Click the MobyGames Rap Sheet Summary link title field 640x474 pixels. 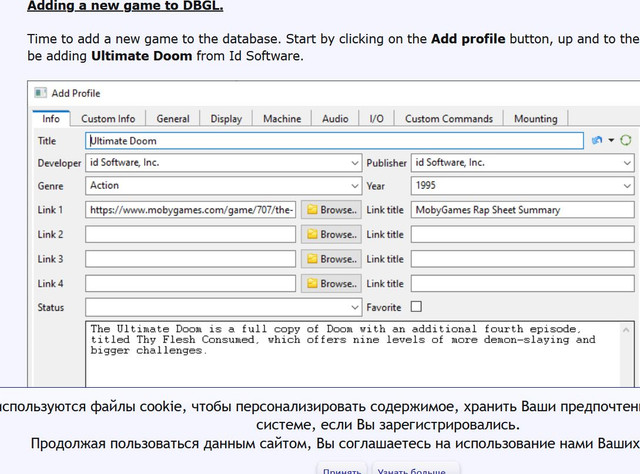click(x=522, y=210)
